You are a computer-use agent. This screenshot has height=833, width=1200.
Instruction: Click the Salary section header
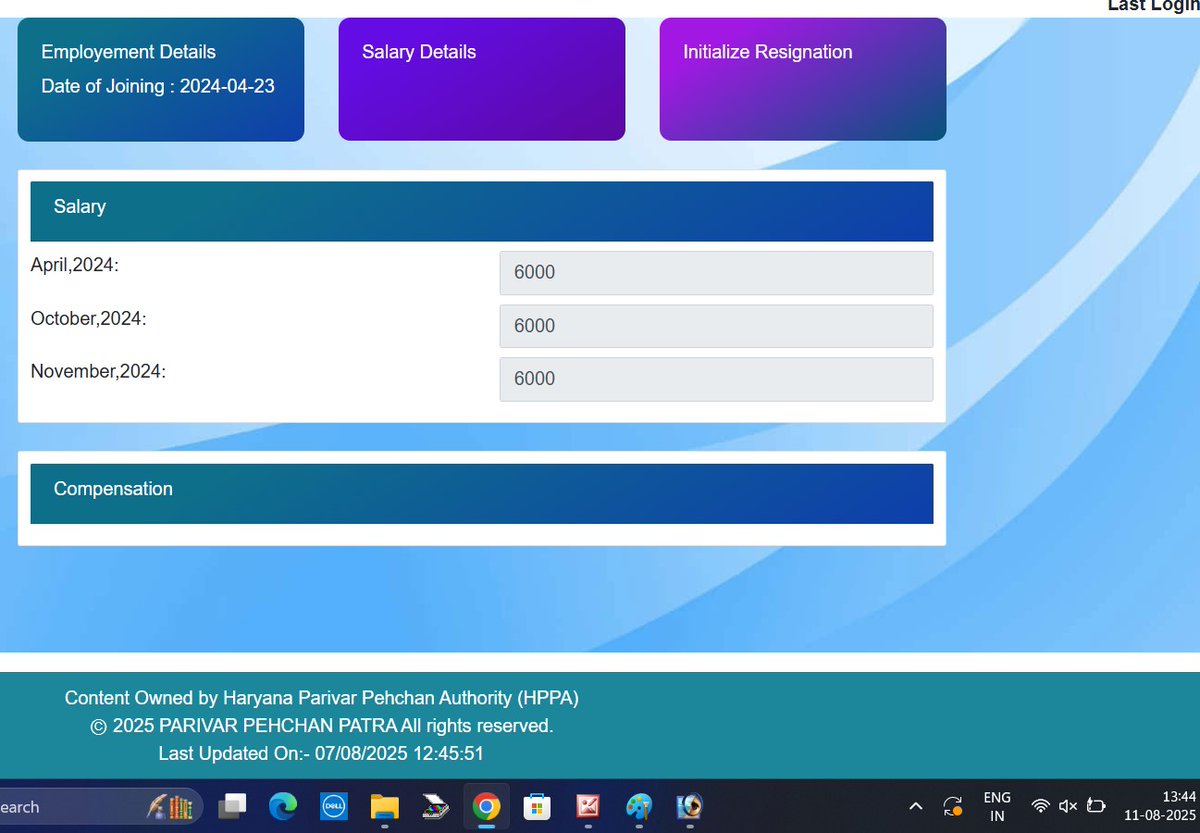(x=482, y=211)
